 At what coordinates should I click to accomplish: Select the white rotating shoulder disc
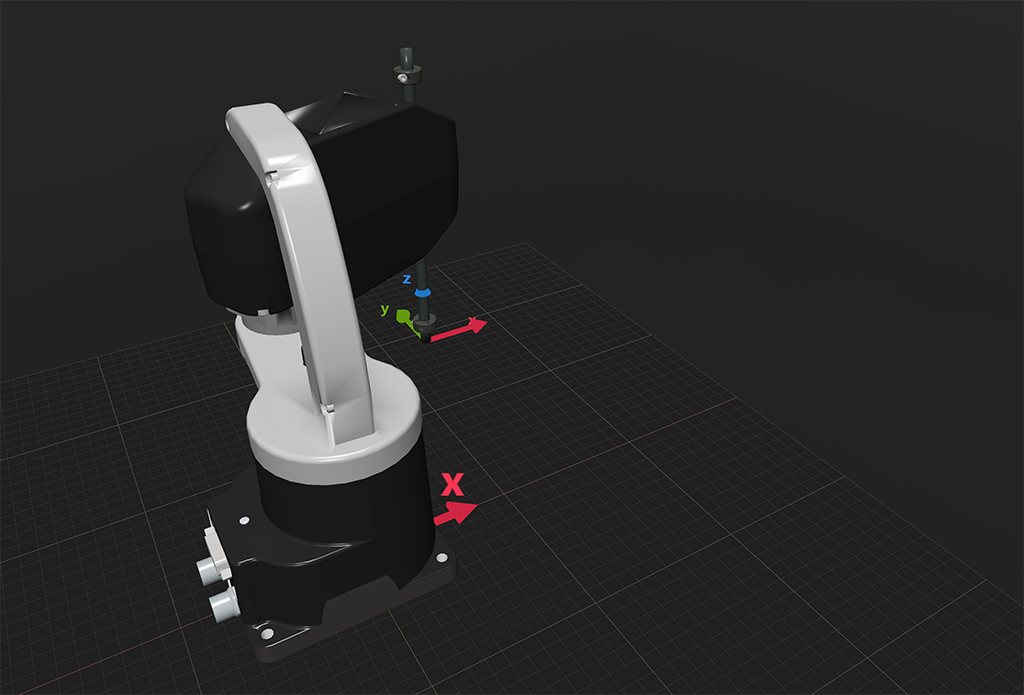coord(334,421)
